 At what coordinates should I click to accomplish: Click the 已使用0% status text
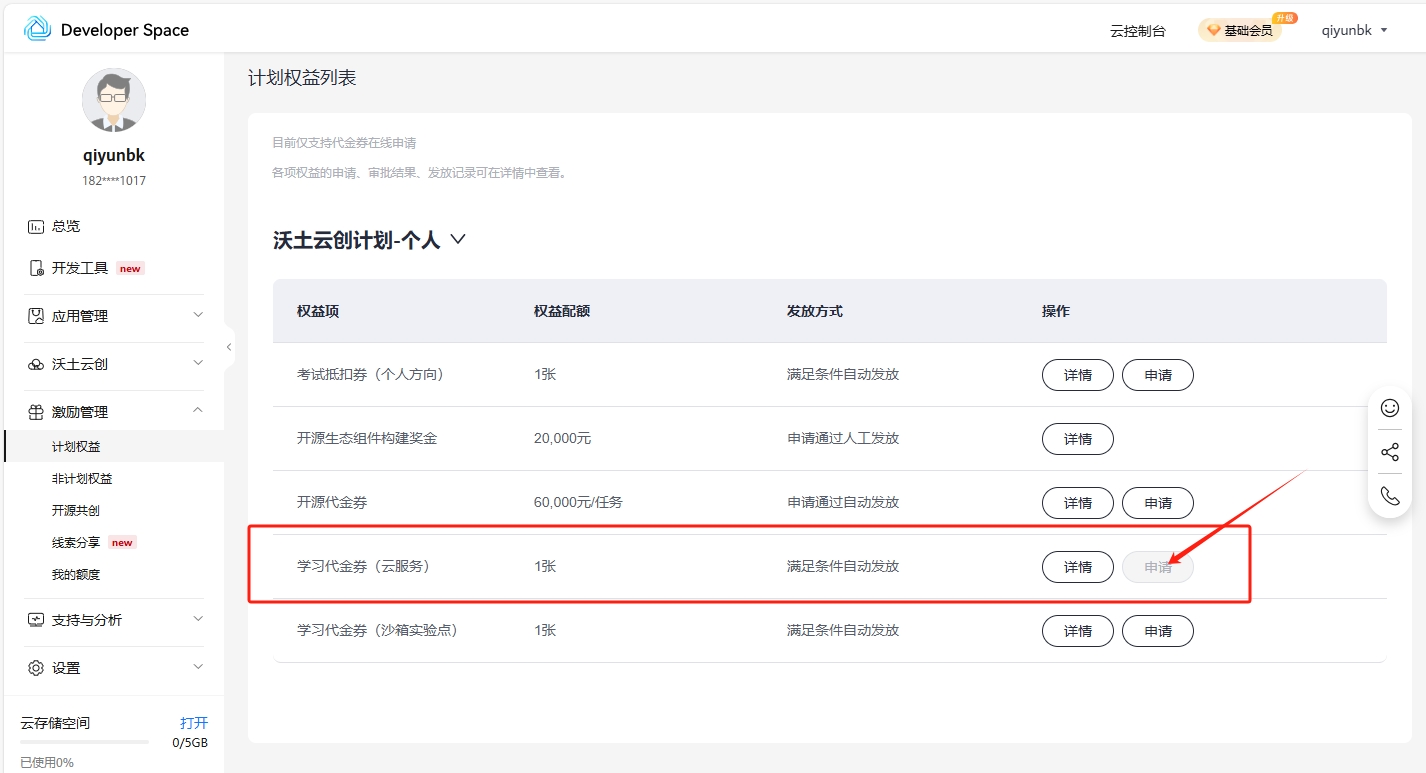pyautogui.click(x=47, y=762)
